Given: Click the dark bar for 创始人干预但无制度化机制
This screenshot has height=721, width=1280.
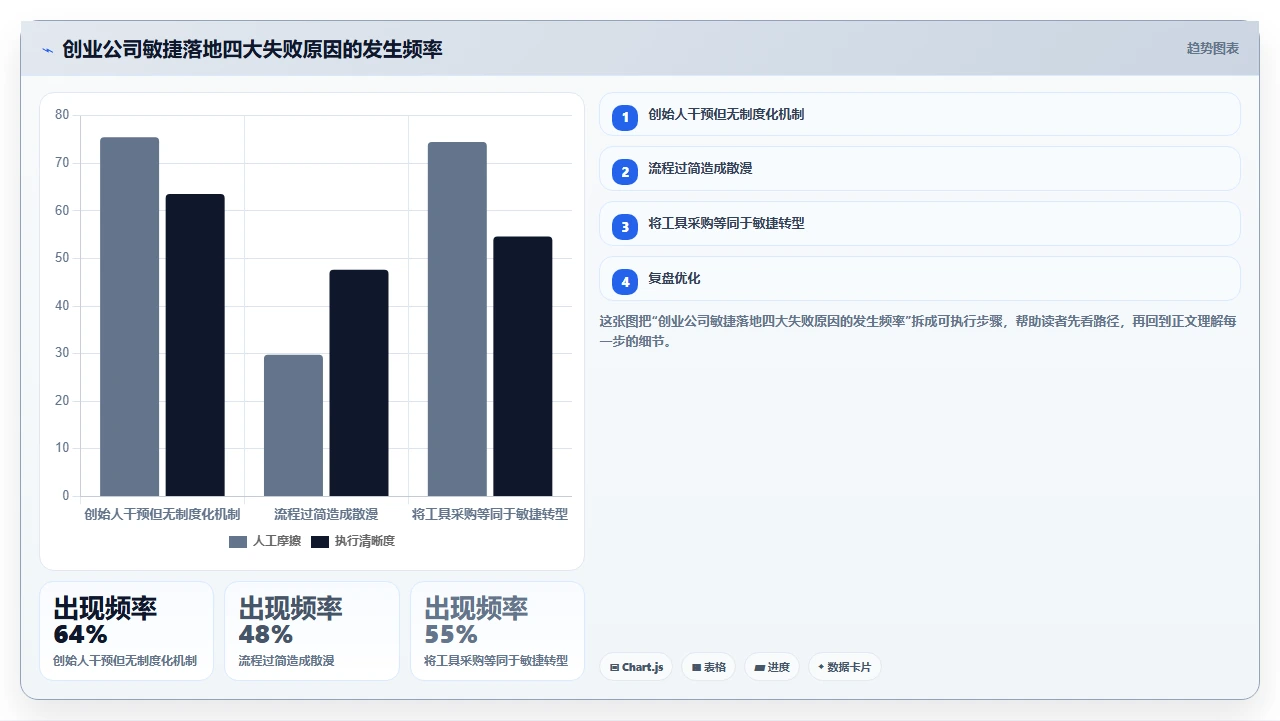Looking at the screenshot, I should tap(195, 345).
